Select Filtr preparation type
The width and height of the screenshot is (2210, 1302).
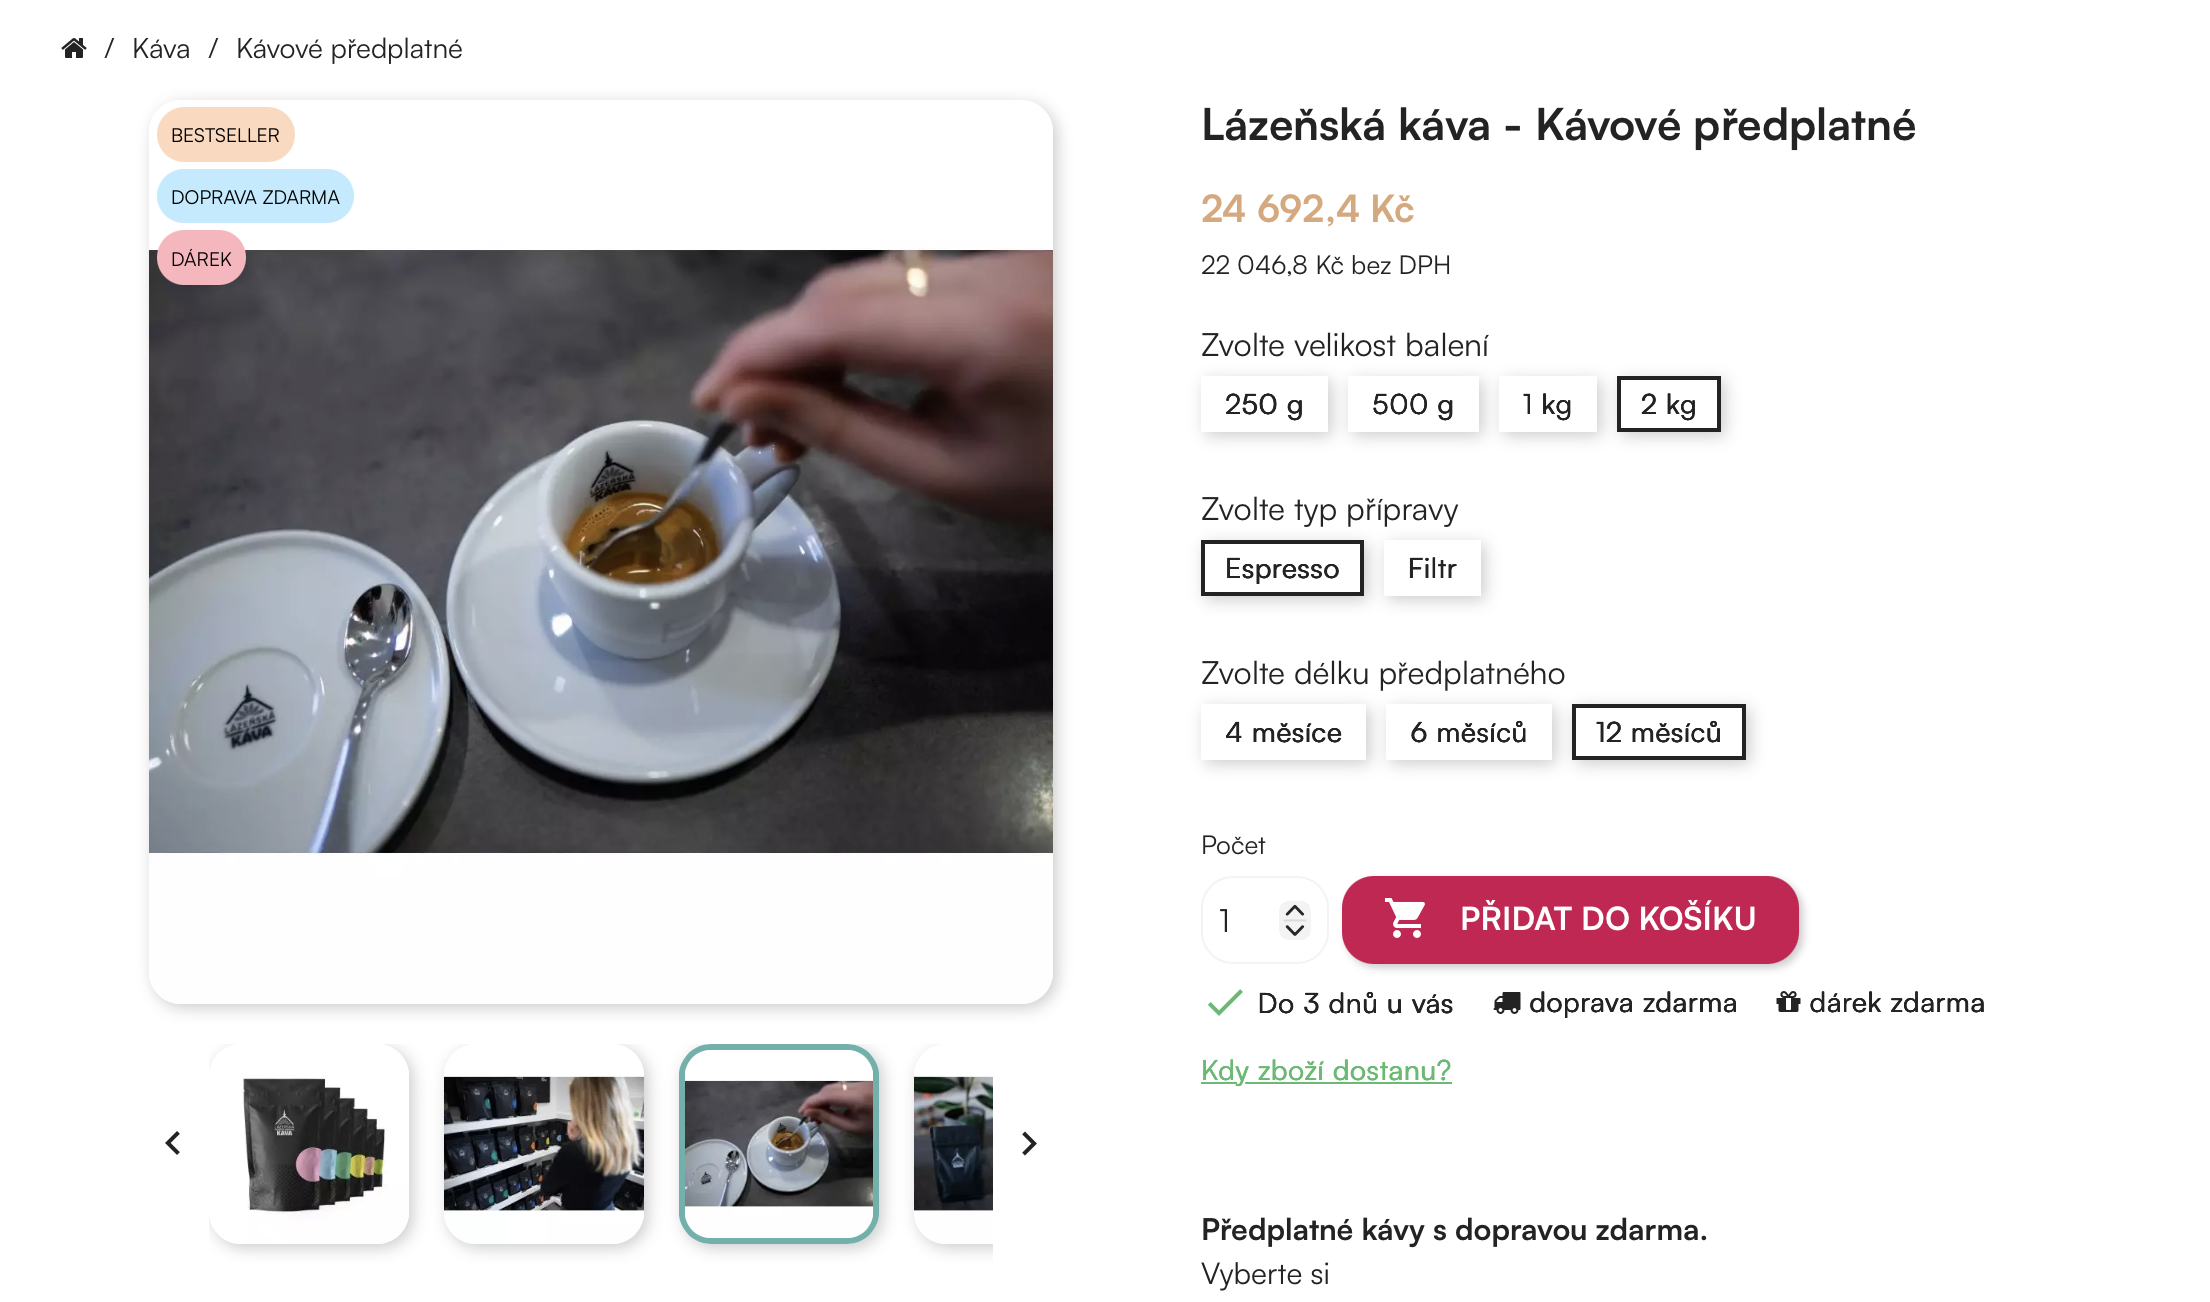pyautogui.click(x=1432, y=568)
